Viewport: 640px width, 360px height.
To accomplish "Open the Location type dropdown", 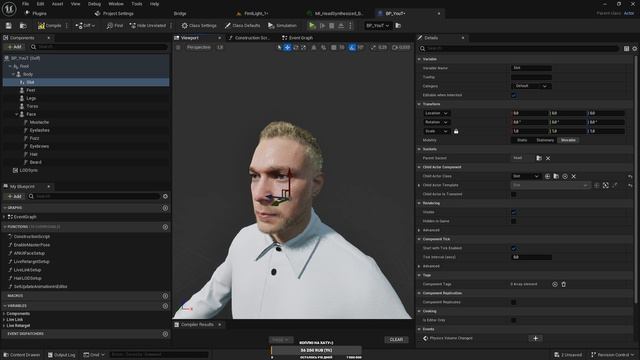I will 436,113.
